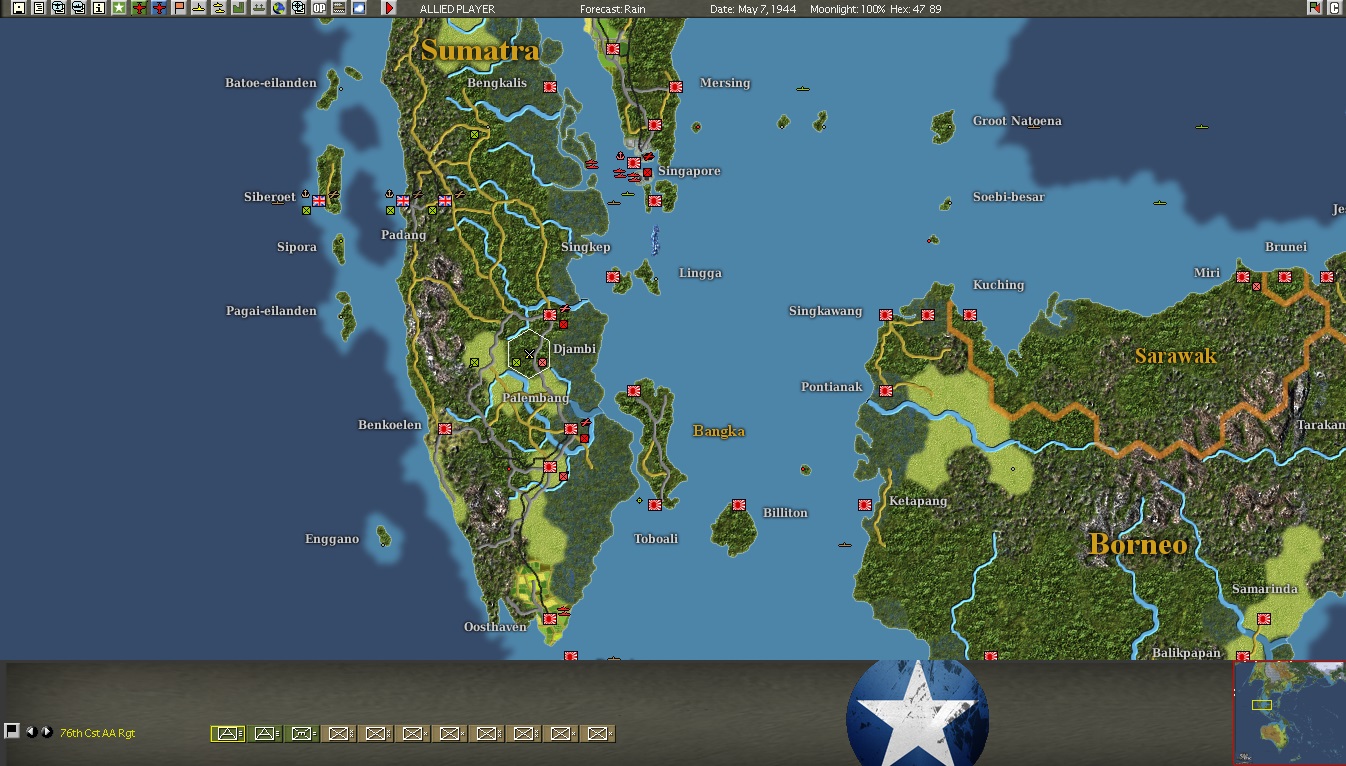Click the Japanese base marker at Samarinda

tap(1264, 619)
